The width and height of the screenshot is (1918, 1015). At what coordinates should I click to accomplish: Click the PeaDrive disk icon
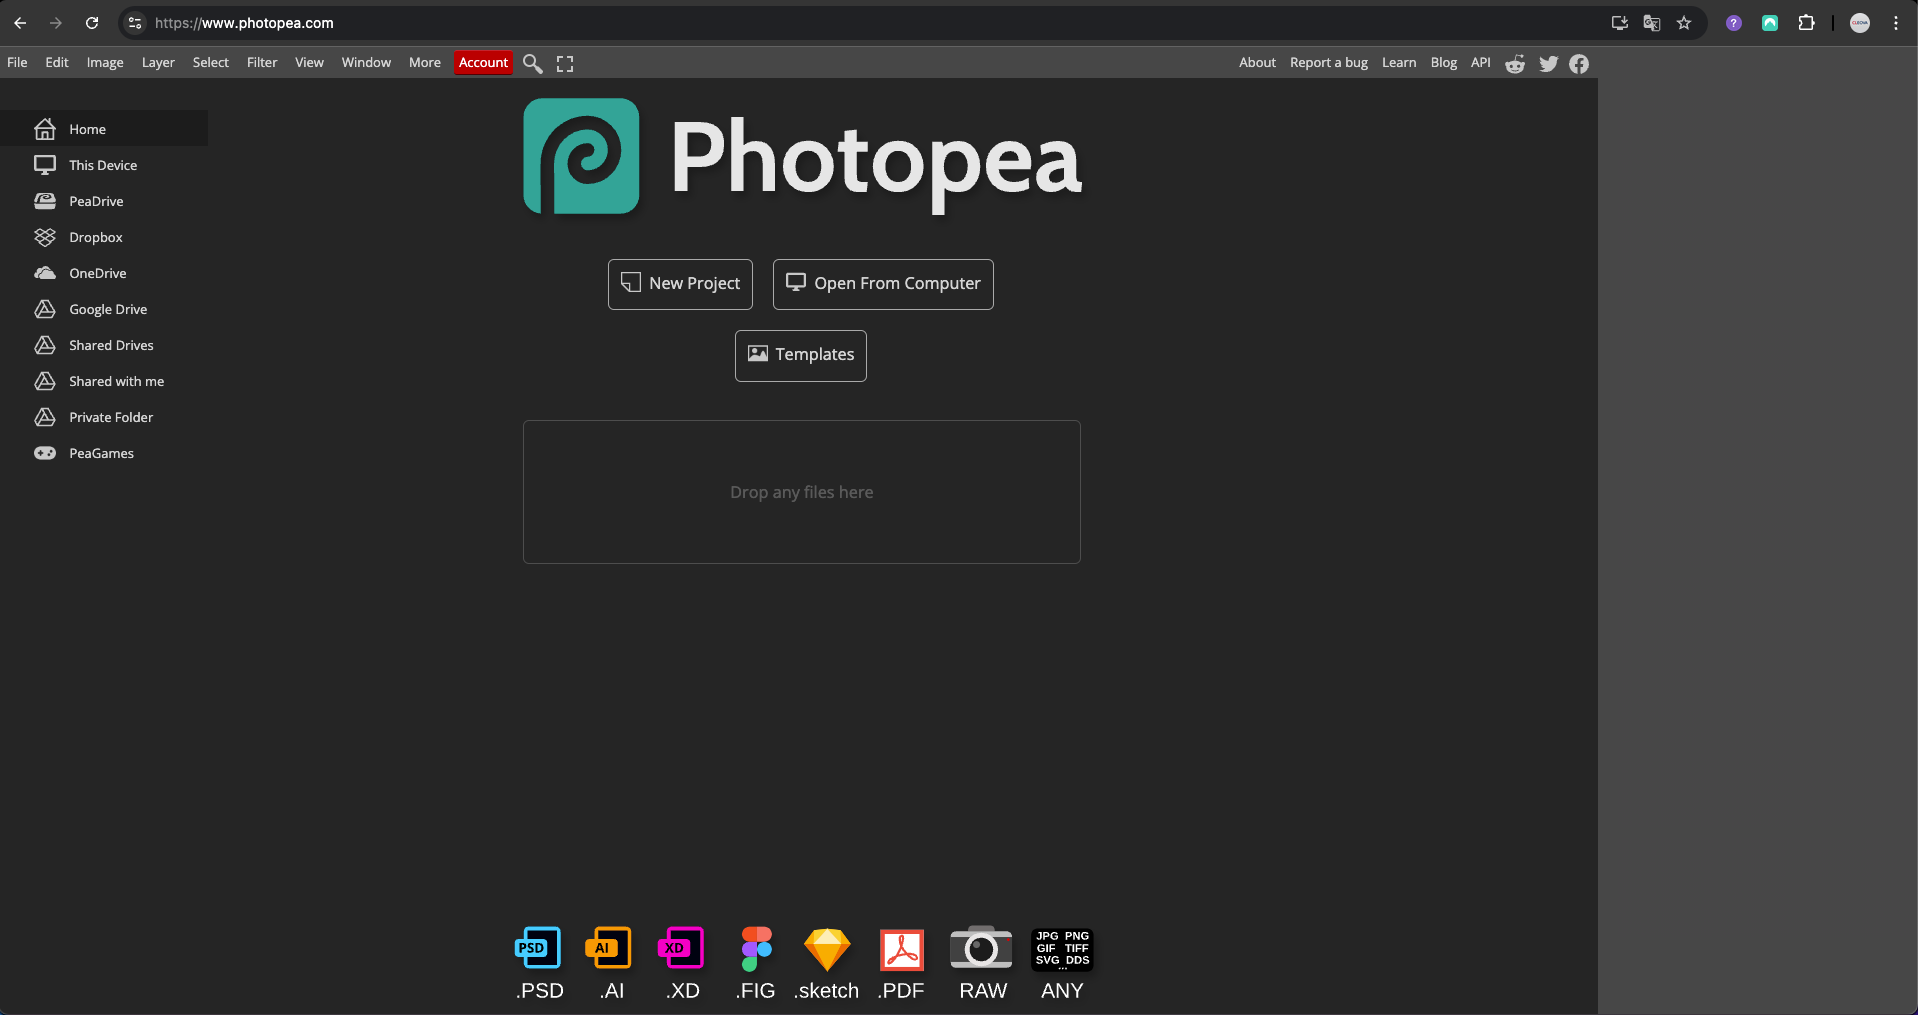[x=45, y=201]
